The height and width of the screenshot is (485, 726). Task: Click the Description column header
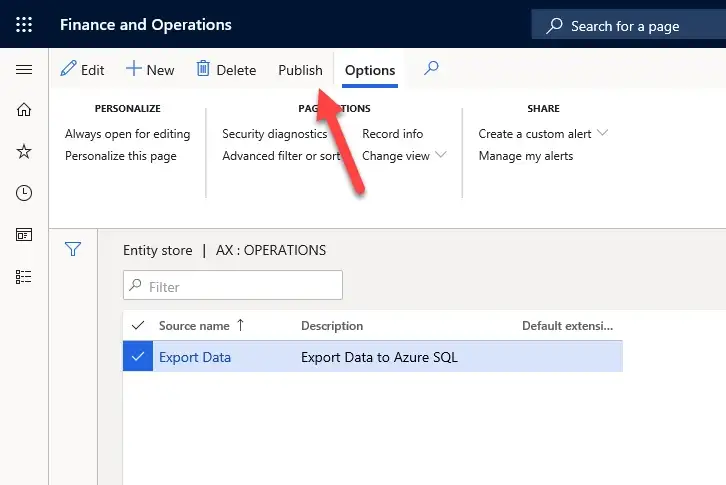tap(332, 326)
